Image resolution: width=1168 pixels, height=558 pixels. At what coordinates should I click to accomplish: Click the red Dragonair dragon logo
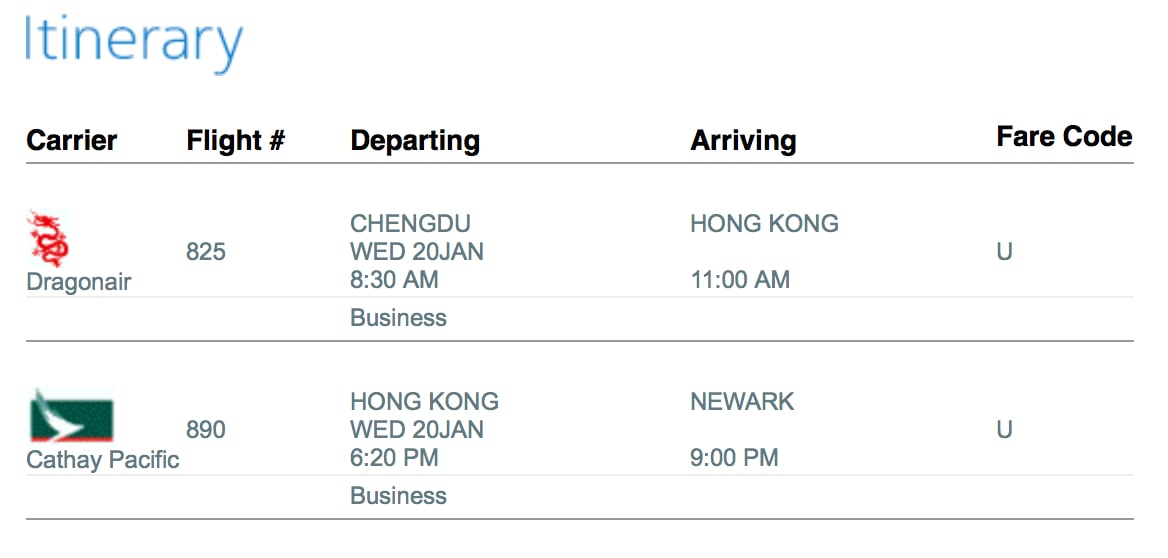(x=48, y=239)
